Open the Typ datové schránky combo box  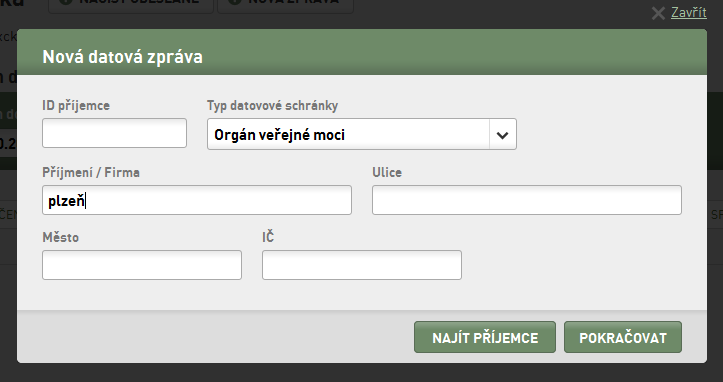[362, 134]
